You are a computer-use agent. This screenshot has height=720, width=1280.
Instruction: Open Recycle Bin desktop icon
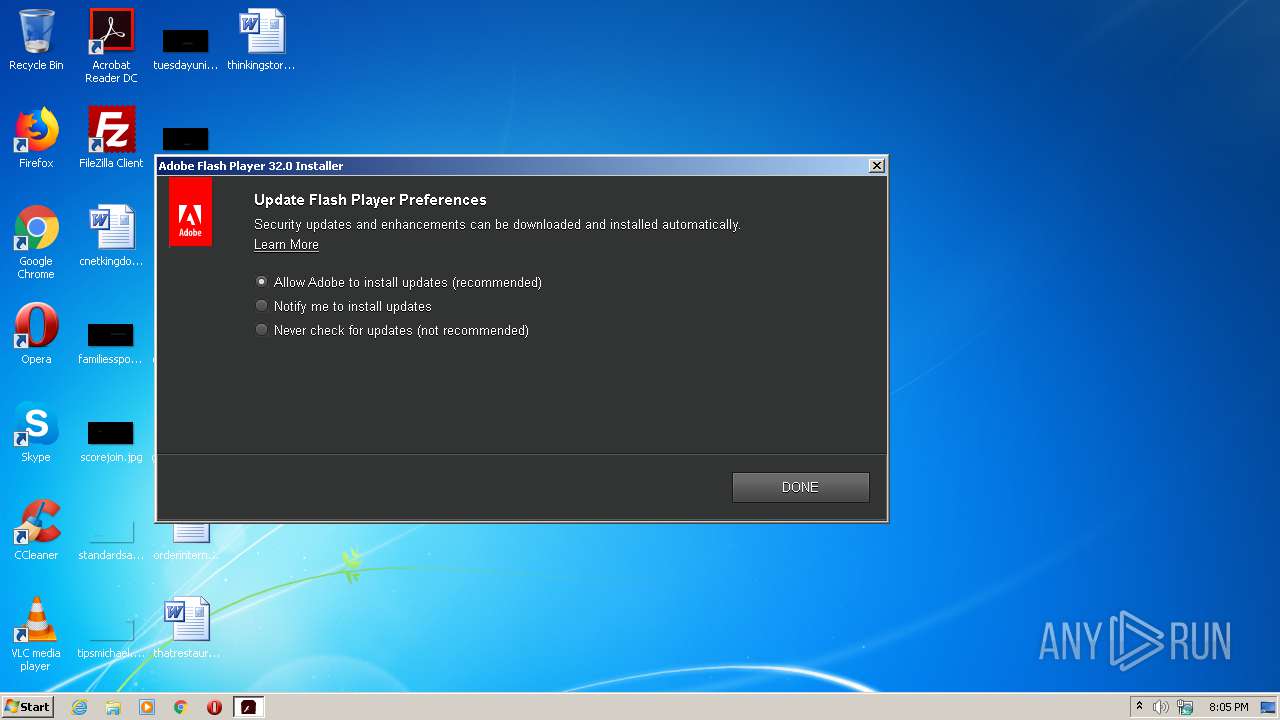[x=36, y=40]
